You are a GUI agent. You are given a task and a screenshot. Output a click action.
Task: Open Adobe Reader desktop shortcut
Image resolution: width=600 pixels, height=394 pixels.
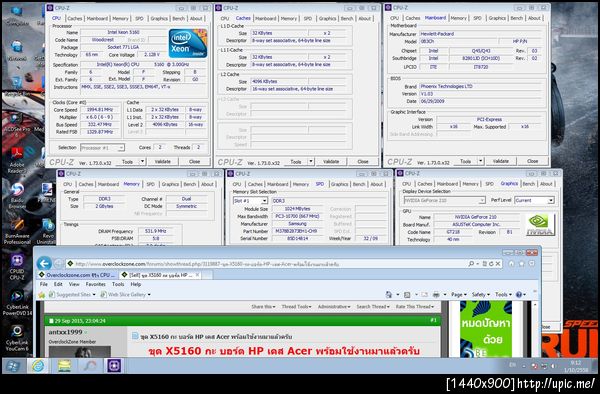click(x=17, y=161)
